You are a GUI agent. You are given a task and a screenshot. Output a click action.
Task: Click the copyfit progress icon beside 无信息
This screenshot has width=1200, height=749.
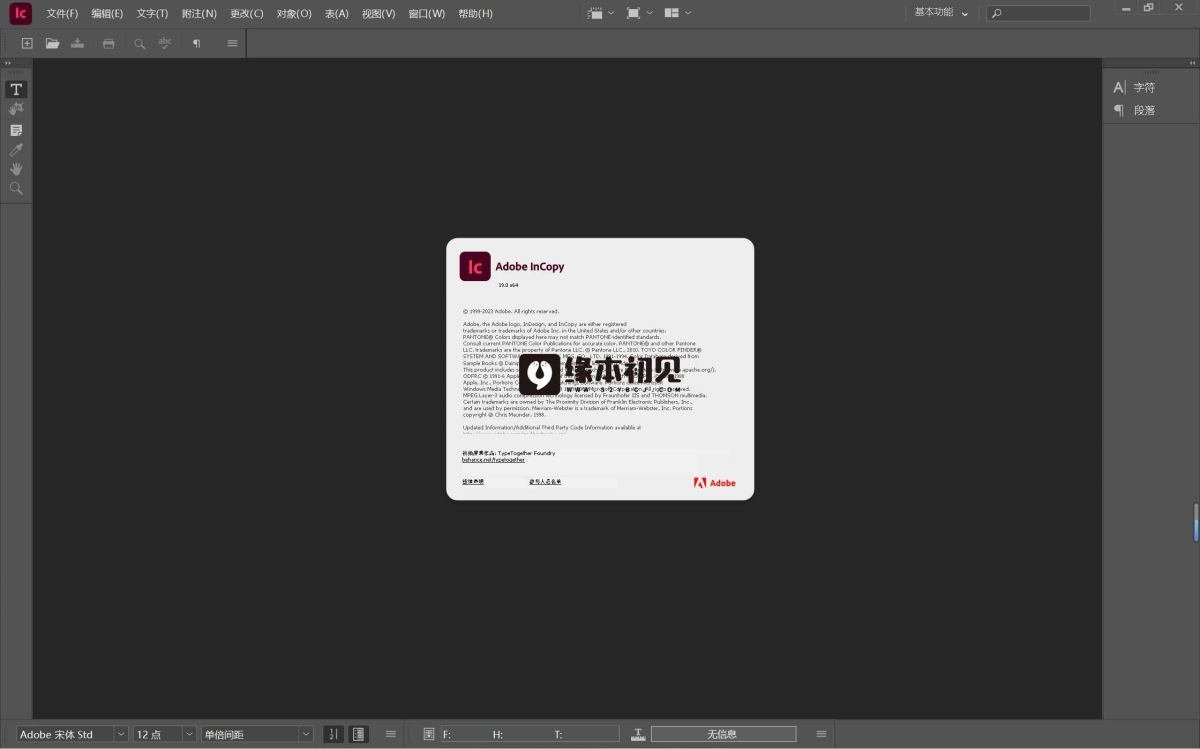pyautogui.click(x=638, y=734)
